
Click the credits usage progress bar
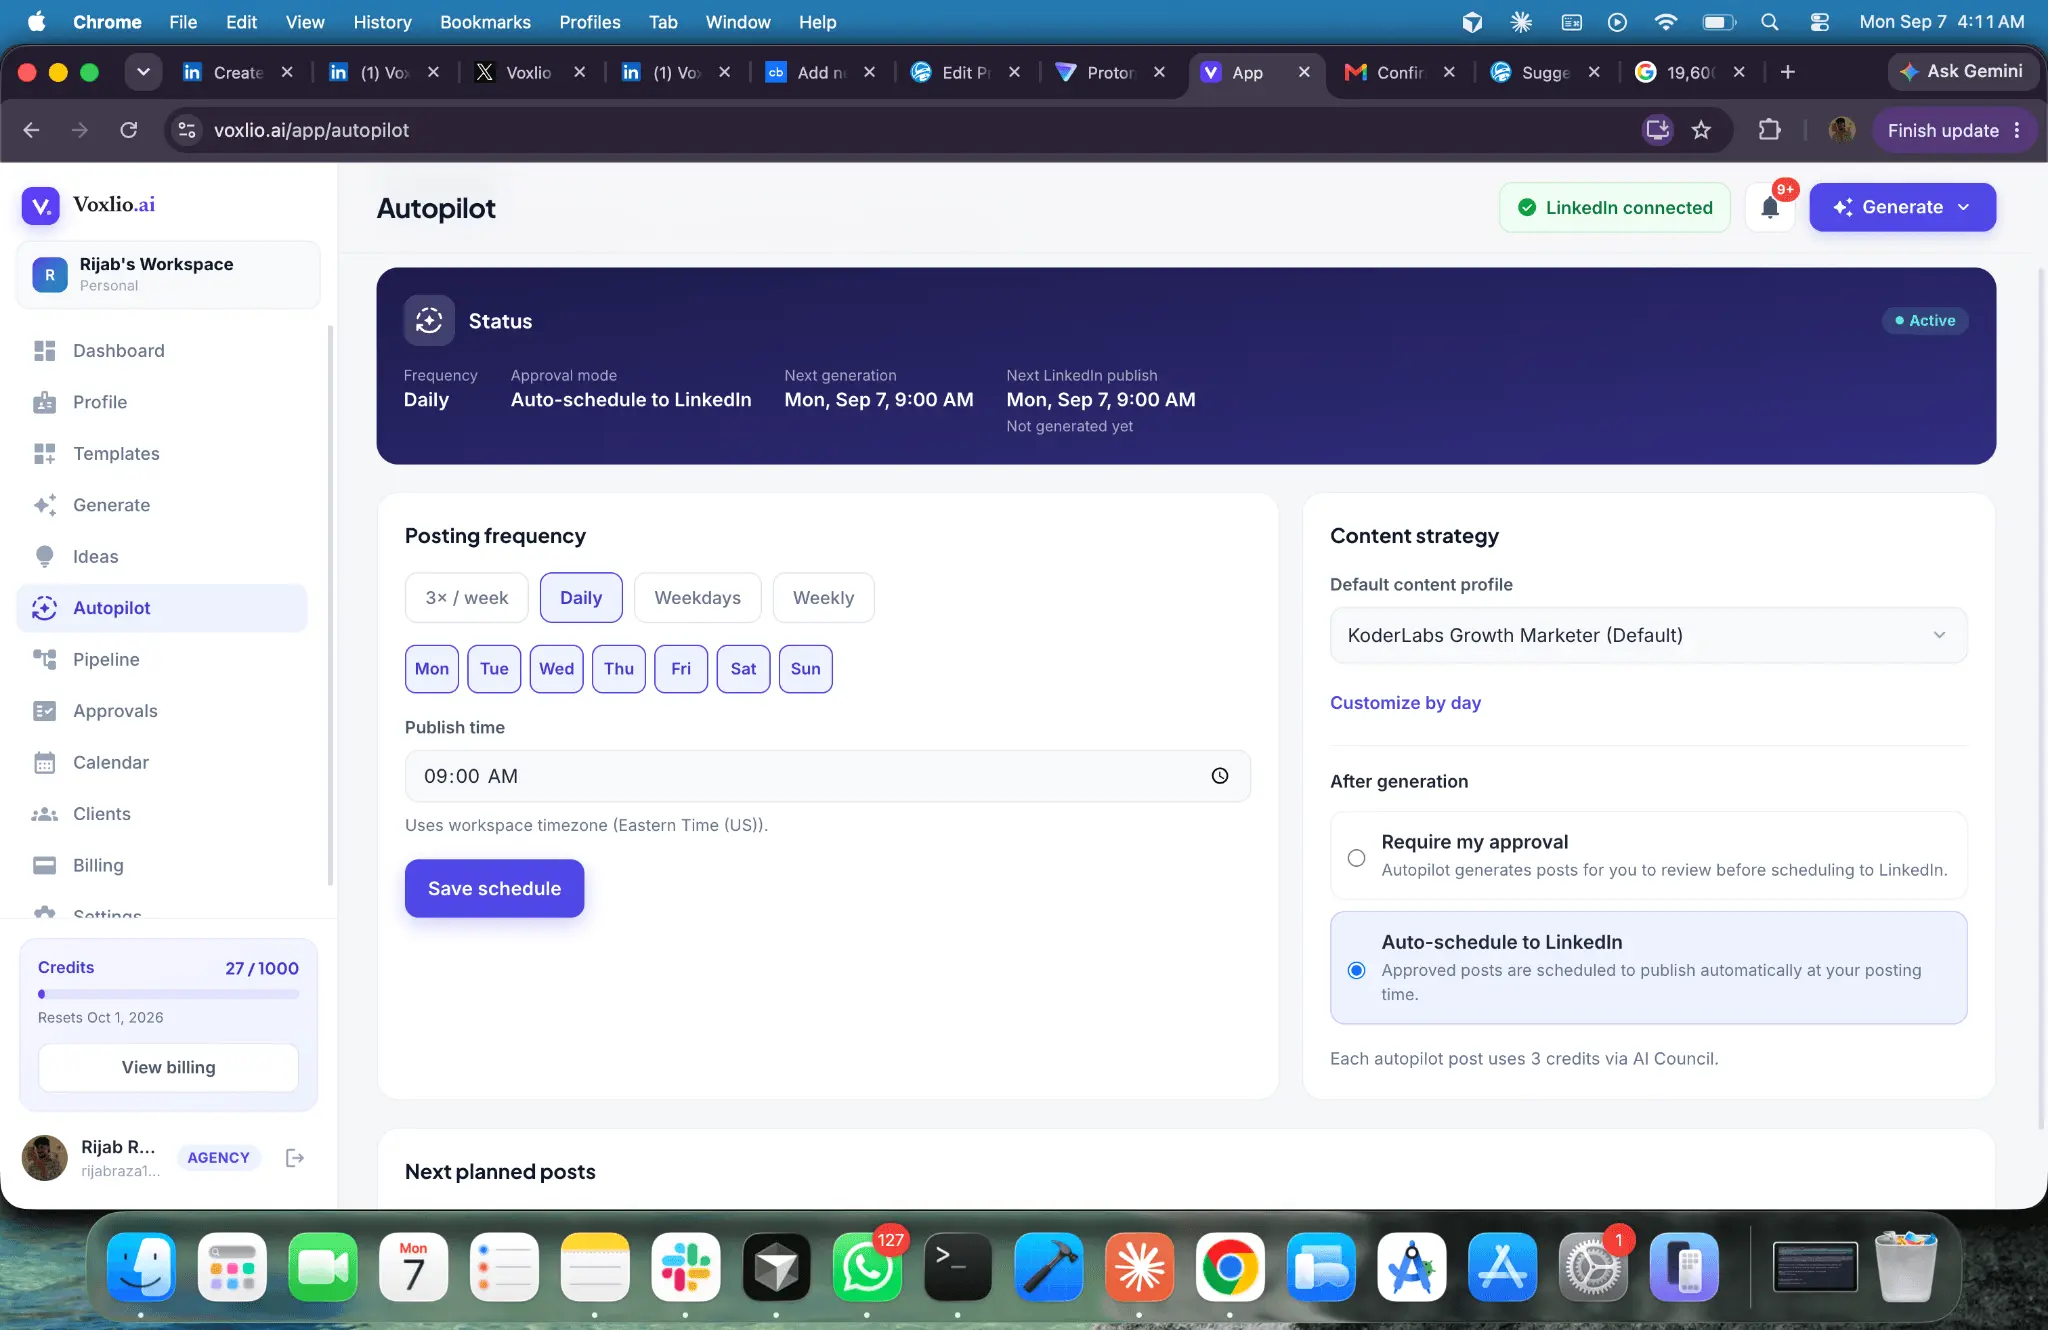[x=168, y=994]
